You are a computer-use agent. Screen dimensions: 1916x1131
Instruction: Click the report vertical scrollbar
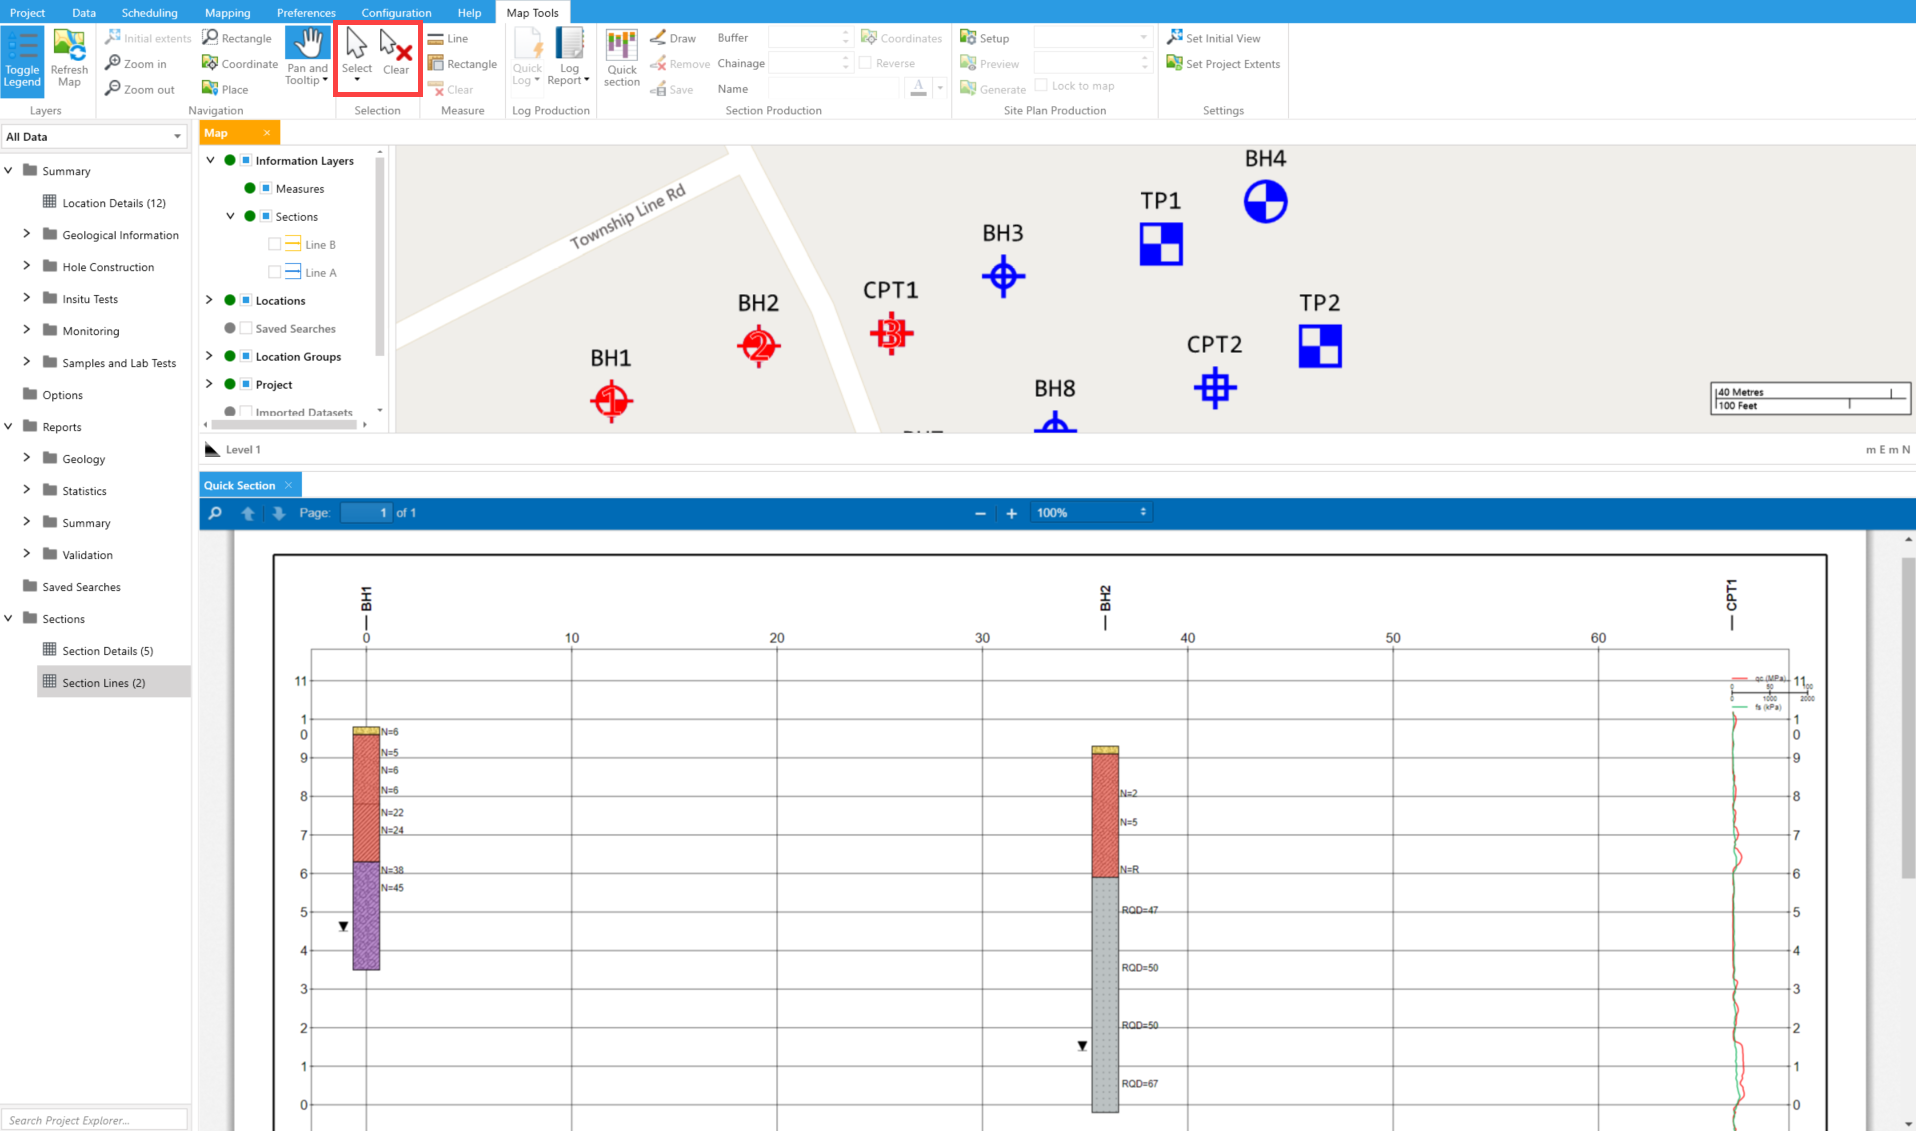(1908, 719)
